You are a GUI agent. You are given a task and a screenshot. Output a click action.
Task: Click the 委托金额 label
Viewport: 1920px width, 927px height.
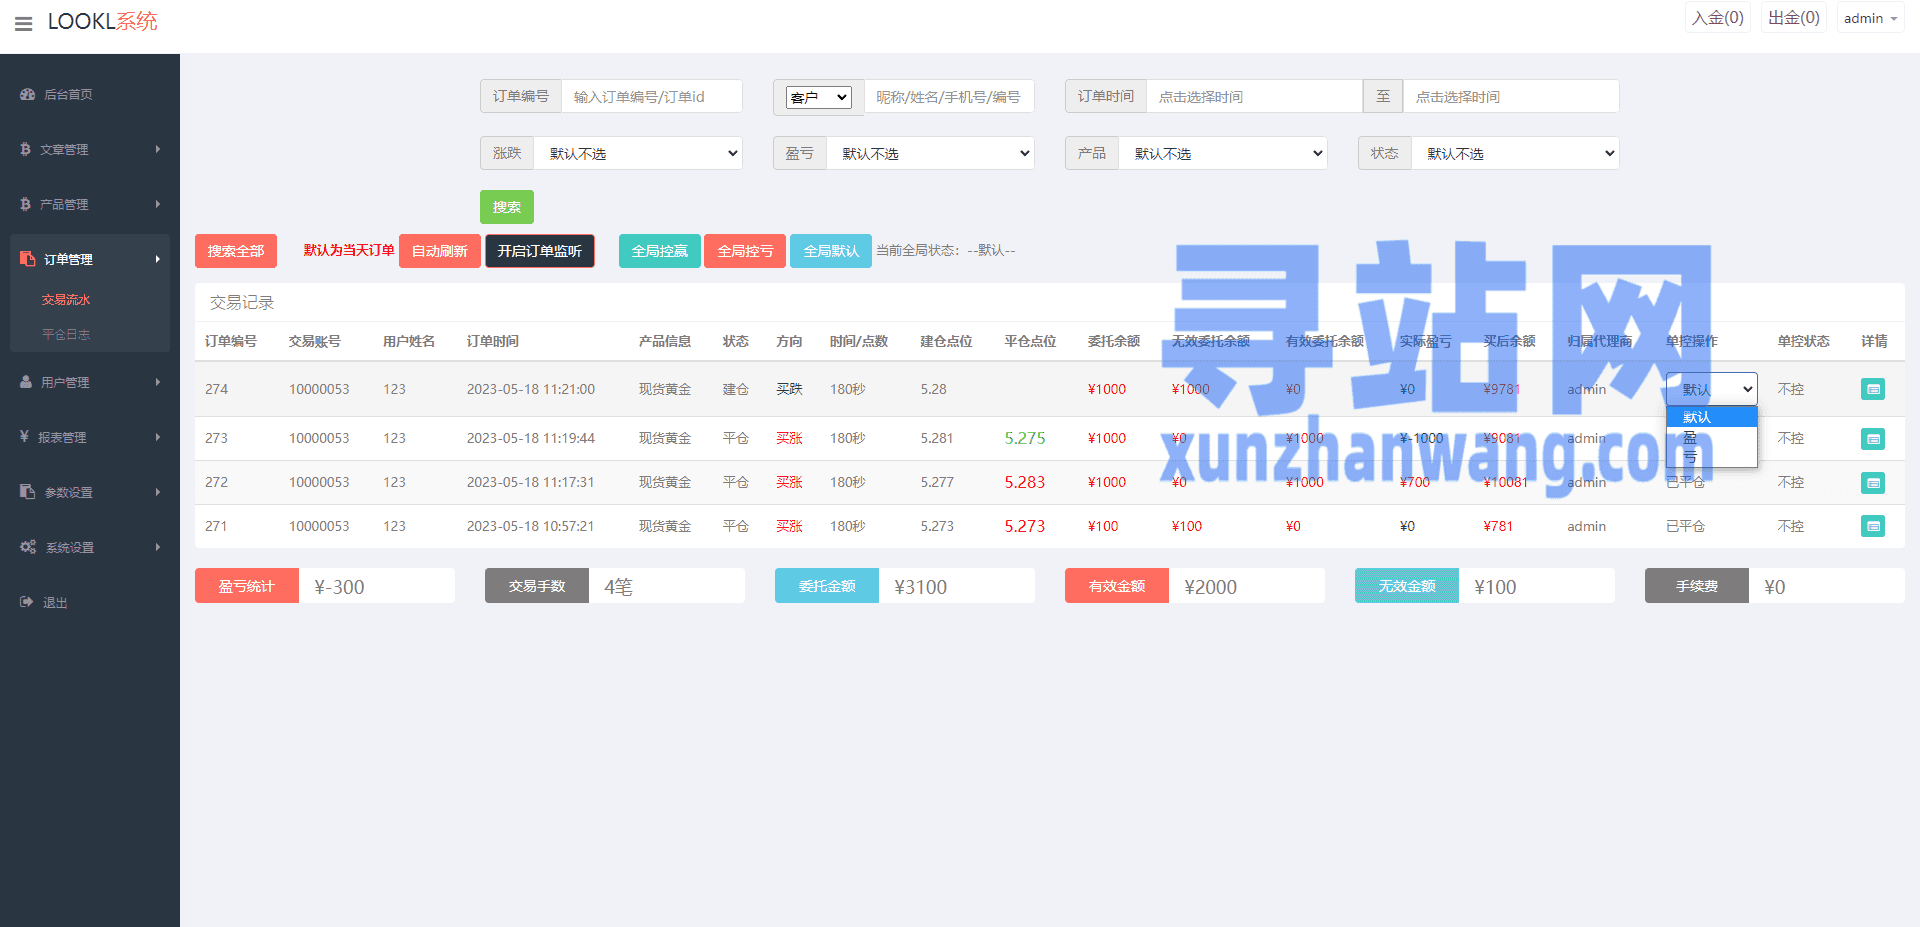[827, 586]
